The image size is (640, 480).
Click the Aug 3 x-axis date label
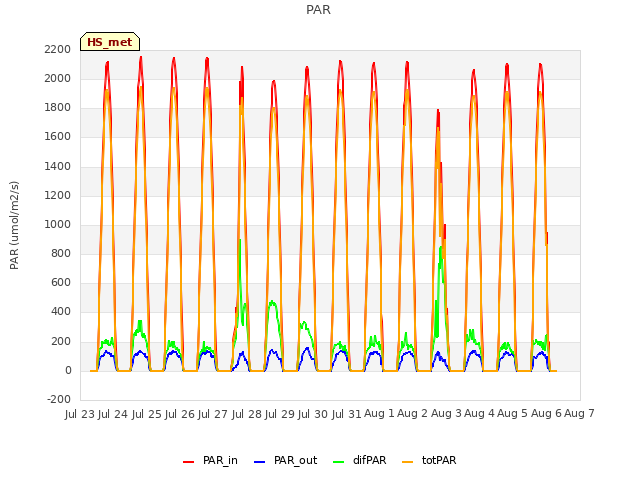click(446, 414)
